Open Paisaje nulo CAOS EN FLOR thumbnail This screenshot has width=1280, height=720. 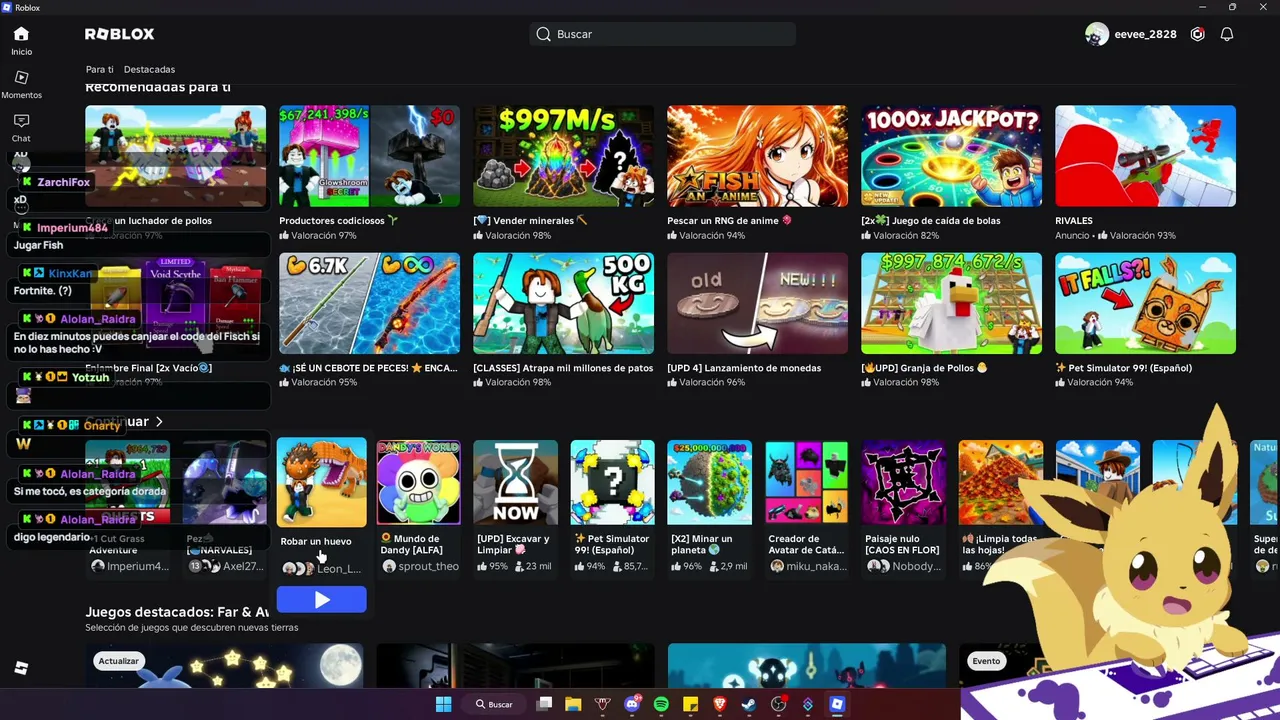tap(903, 482)
